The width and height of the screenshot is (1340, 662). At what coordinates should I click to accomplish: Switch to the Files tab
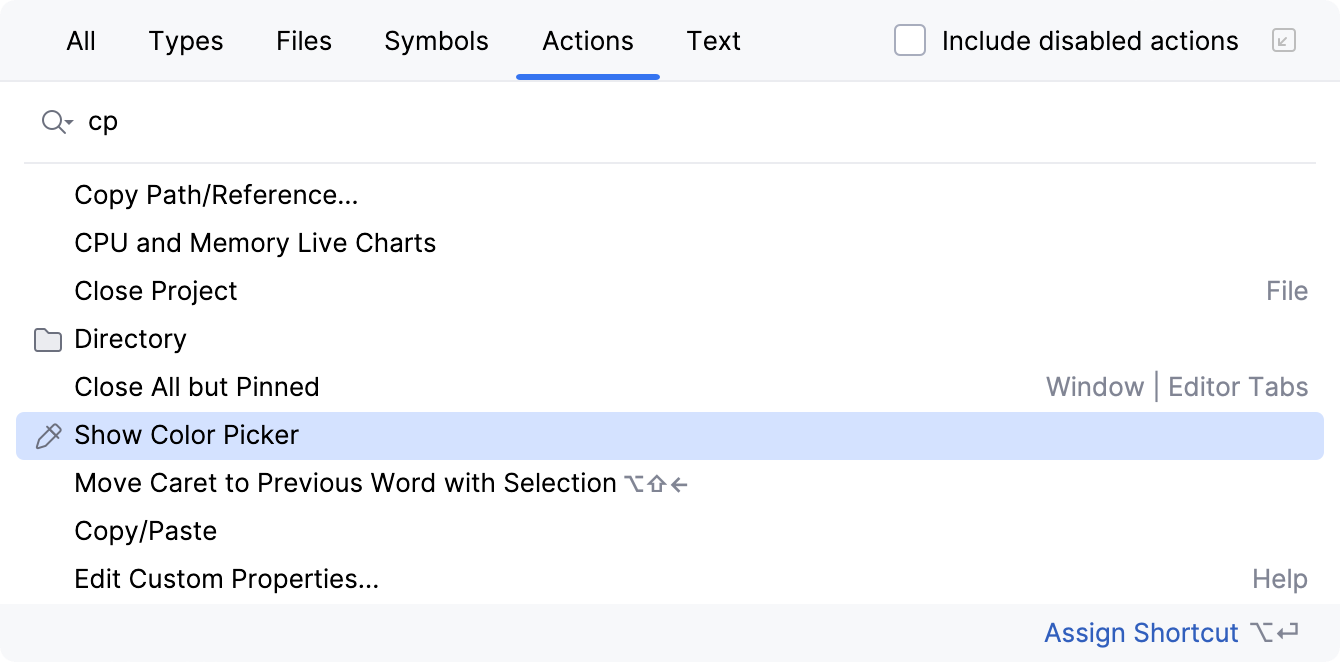tap(303, 41)
